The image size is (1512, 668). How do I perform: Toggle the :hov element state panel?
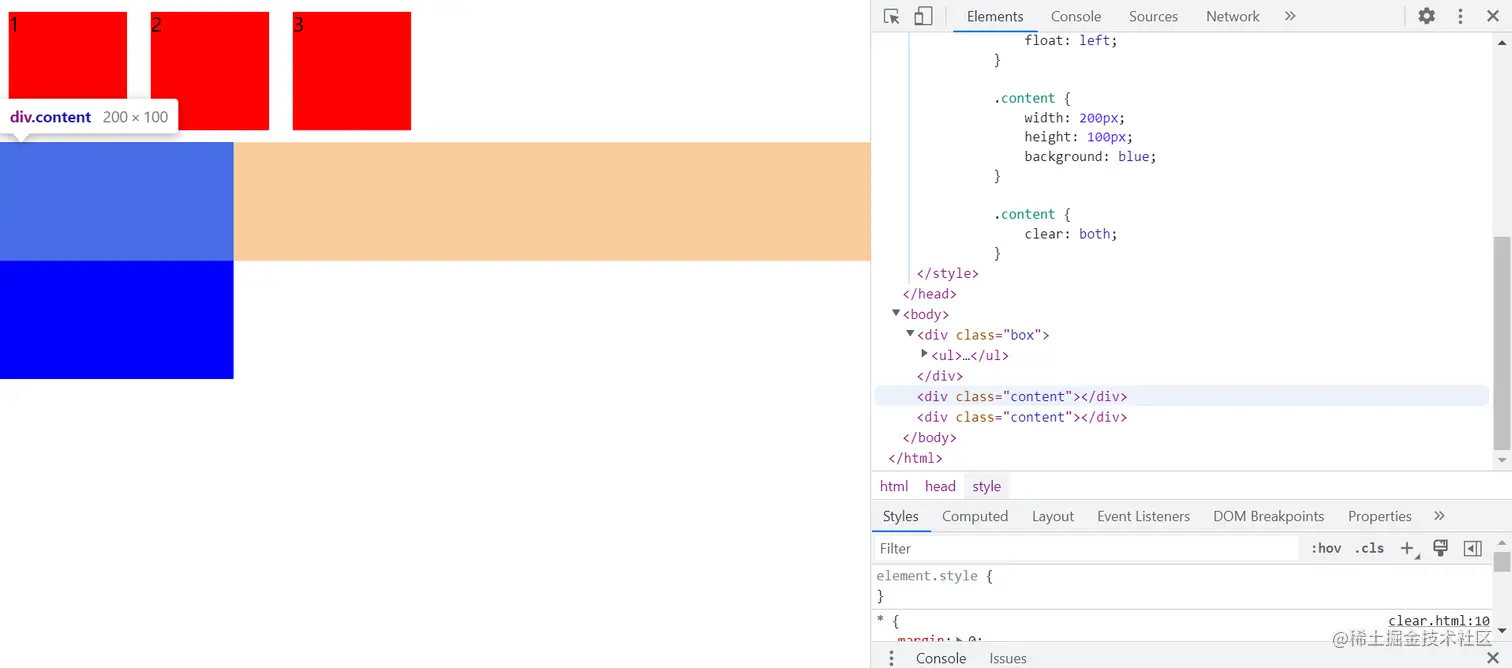(1326, 548)
